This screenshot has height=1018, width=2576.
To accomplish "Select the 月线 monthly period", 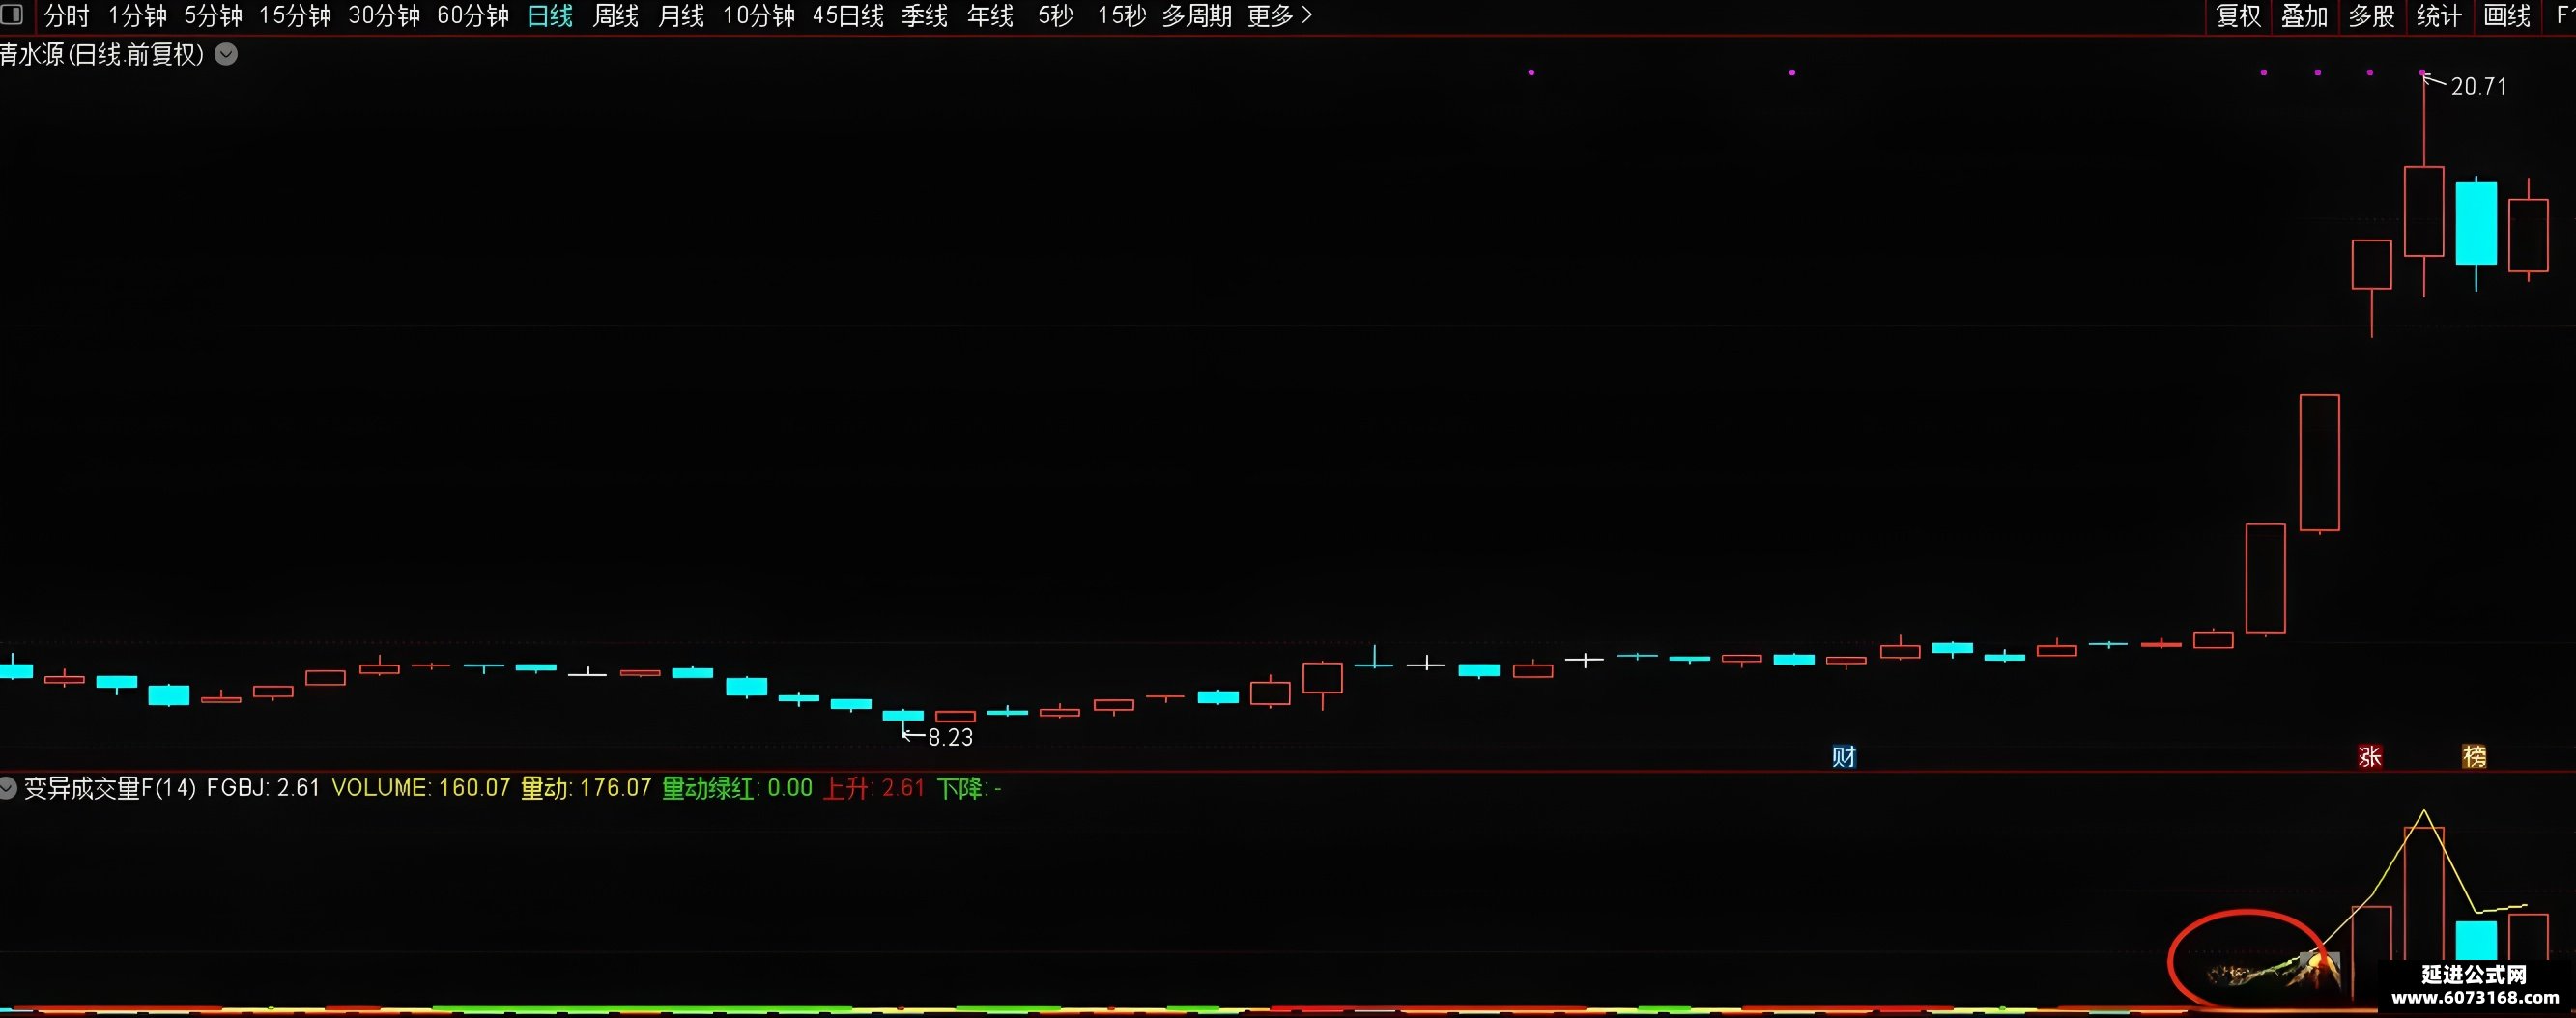I will tap(681, 16).
